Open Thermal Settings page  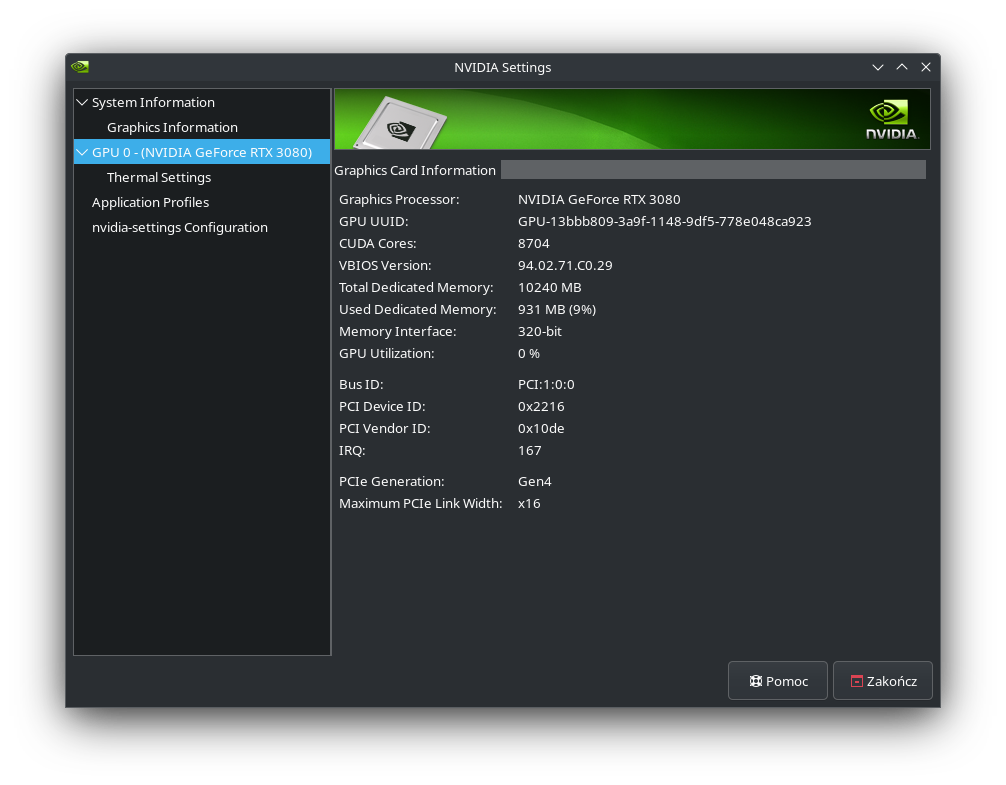[159, 177]
